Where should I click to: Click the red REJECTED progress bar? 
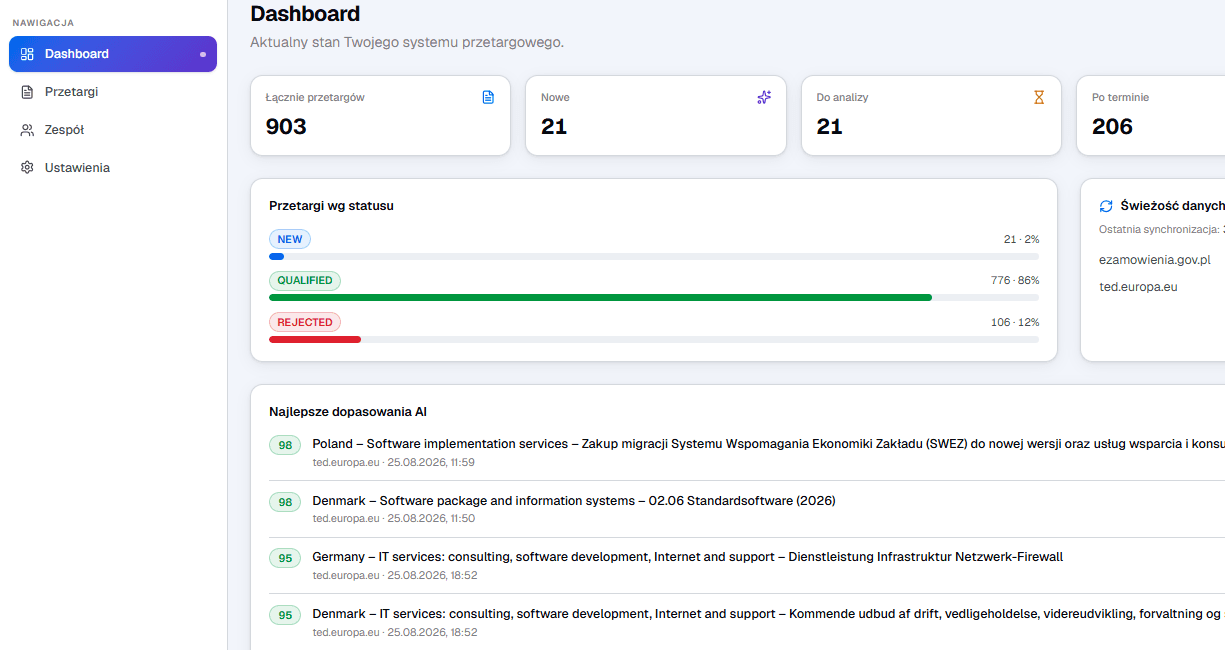315,339
